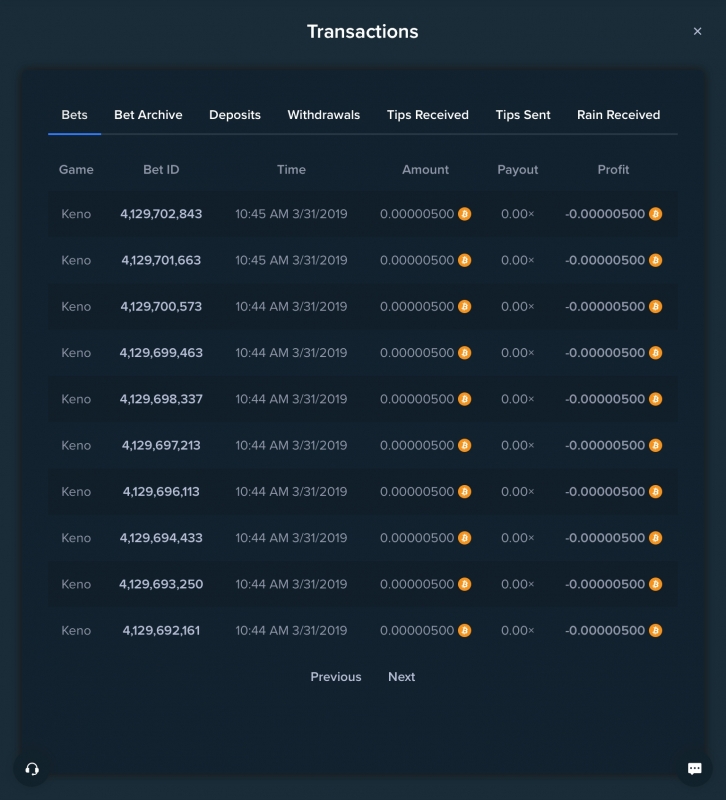
Task: Click the Game column header
Action: click(x=76, y=169)
